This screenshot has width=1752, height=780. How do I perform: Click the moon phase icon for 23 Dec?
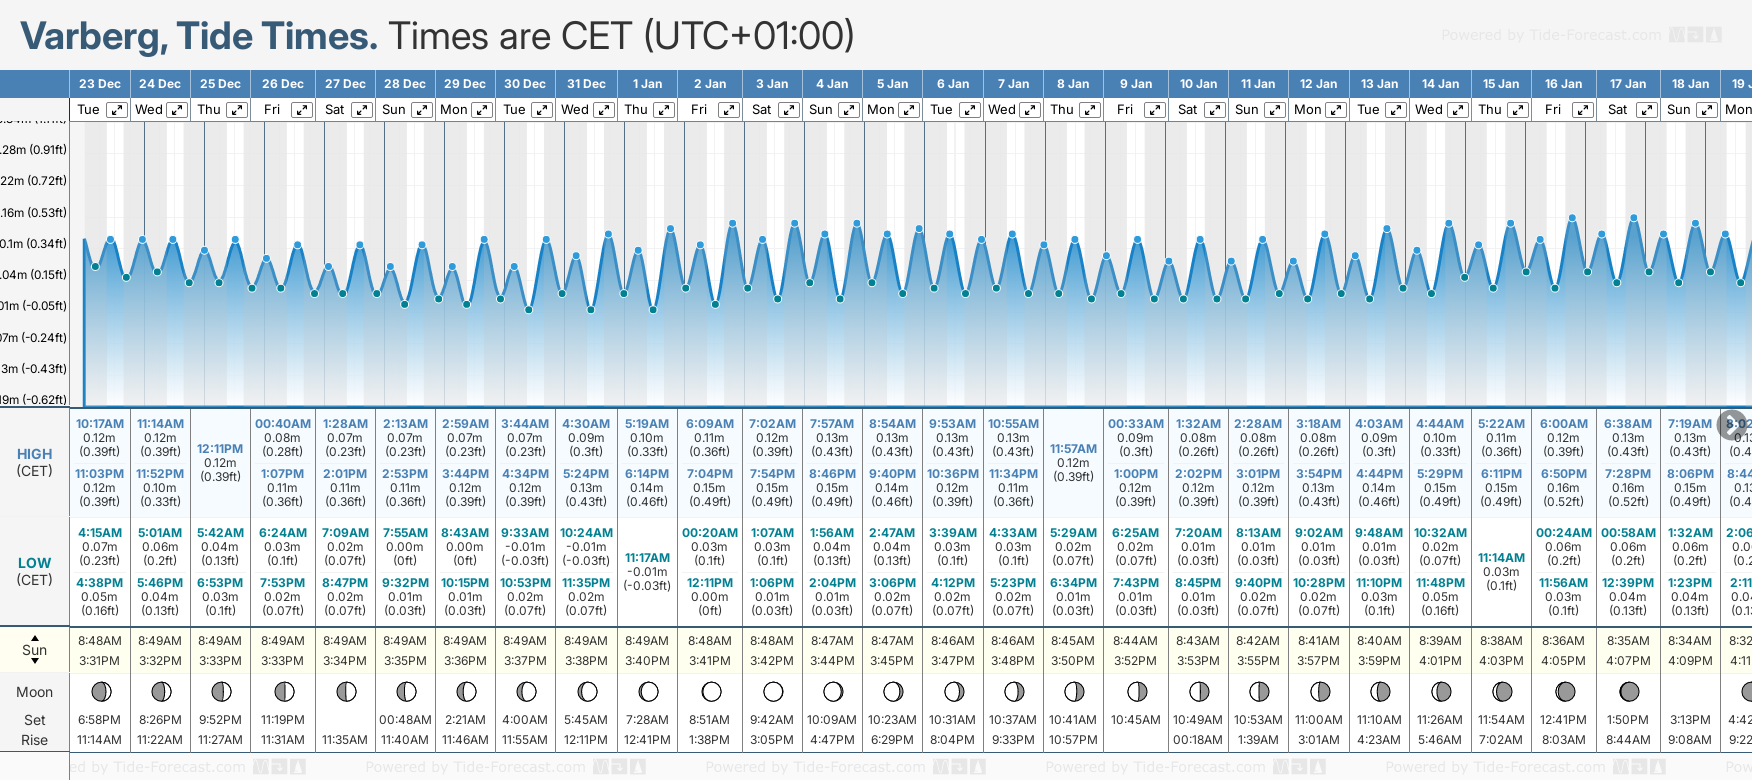(100, 691)
